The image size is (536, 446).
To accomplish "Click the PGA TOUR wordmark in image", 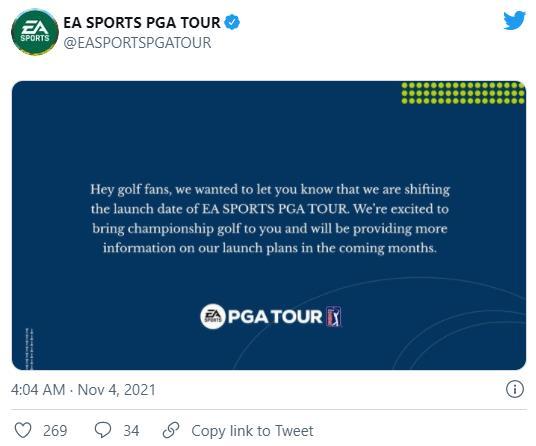I will pos(275,316).
